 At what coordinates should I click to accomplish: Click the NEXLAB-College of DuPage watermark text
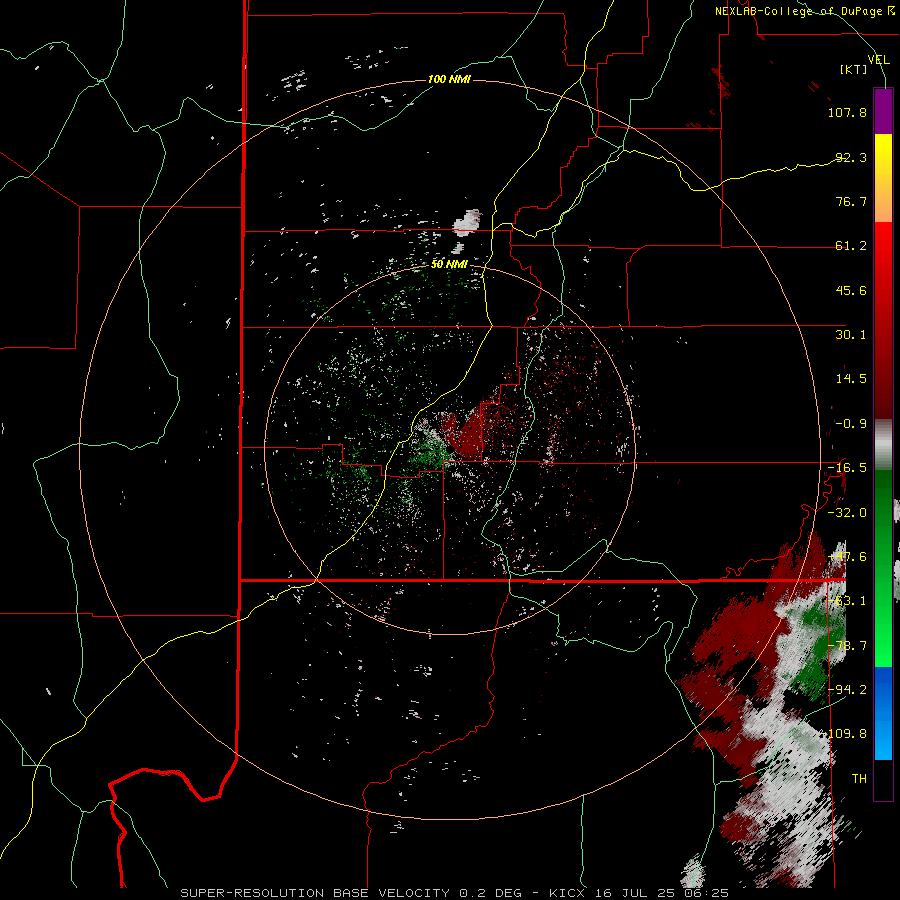click(x=804, y=11)
